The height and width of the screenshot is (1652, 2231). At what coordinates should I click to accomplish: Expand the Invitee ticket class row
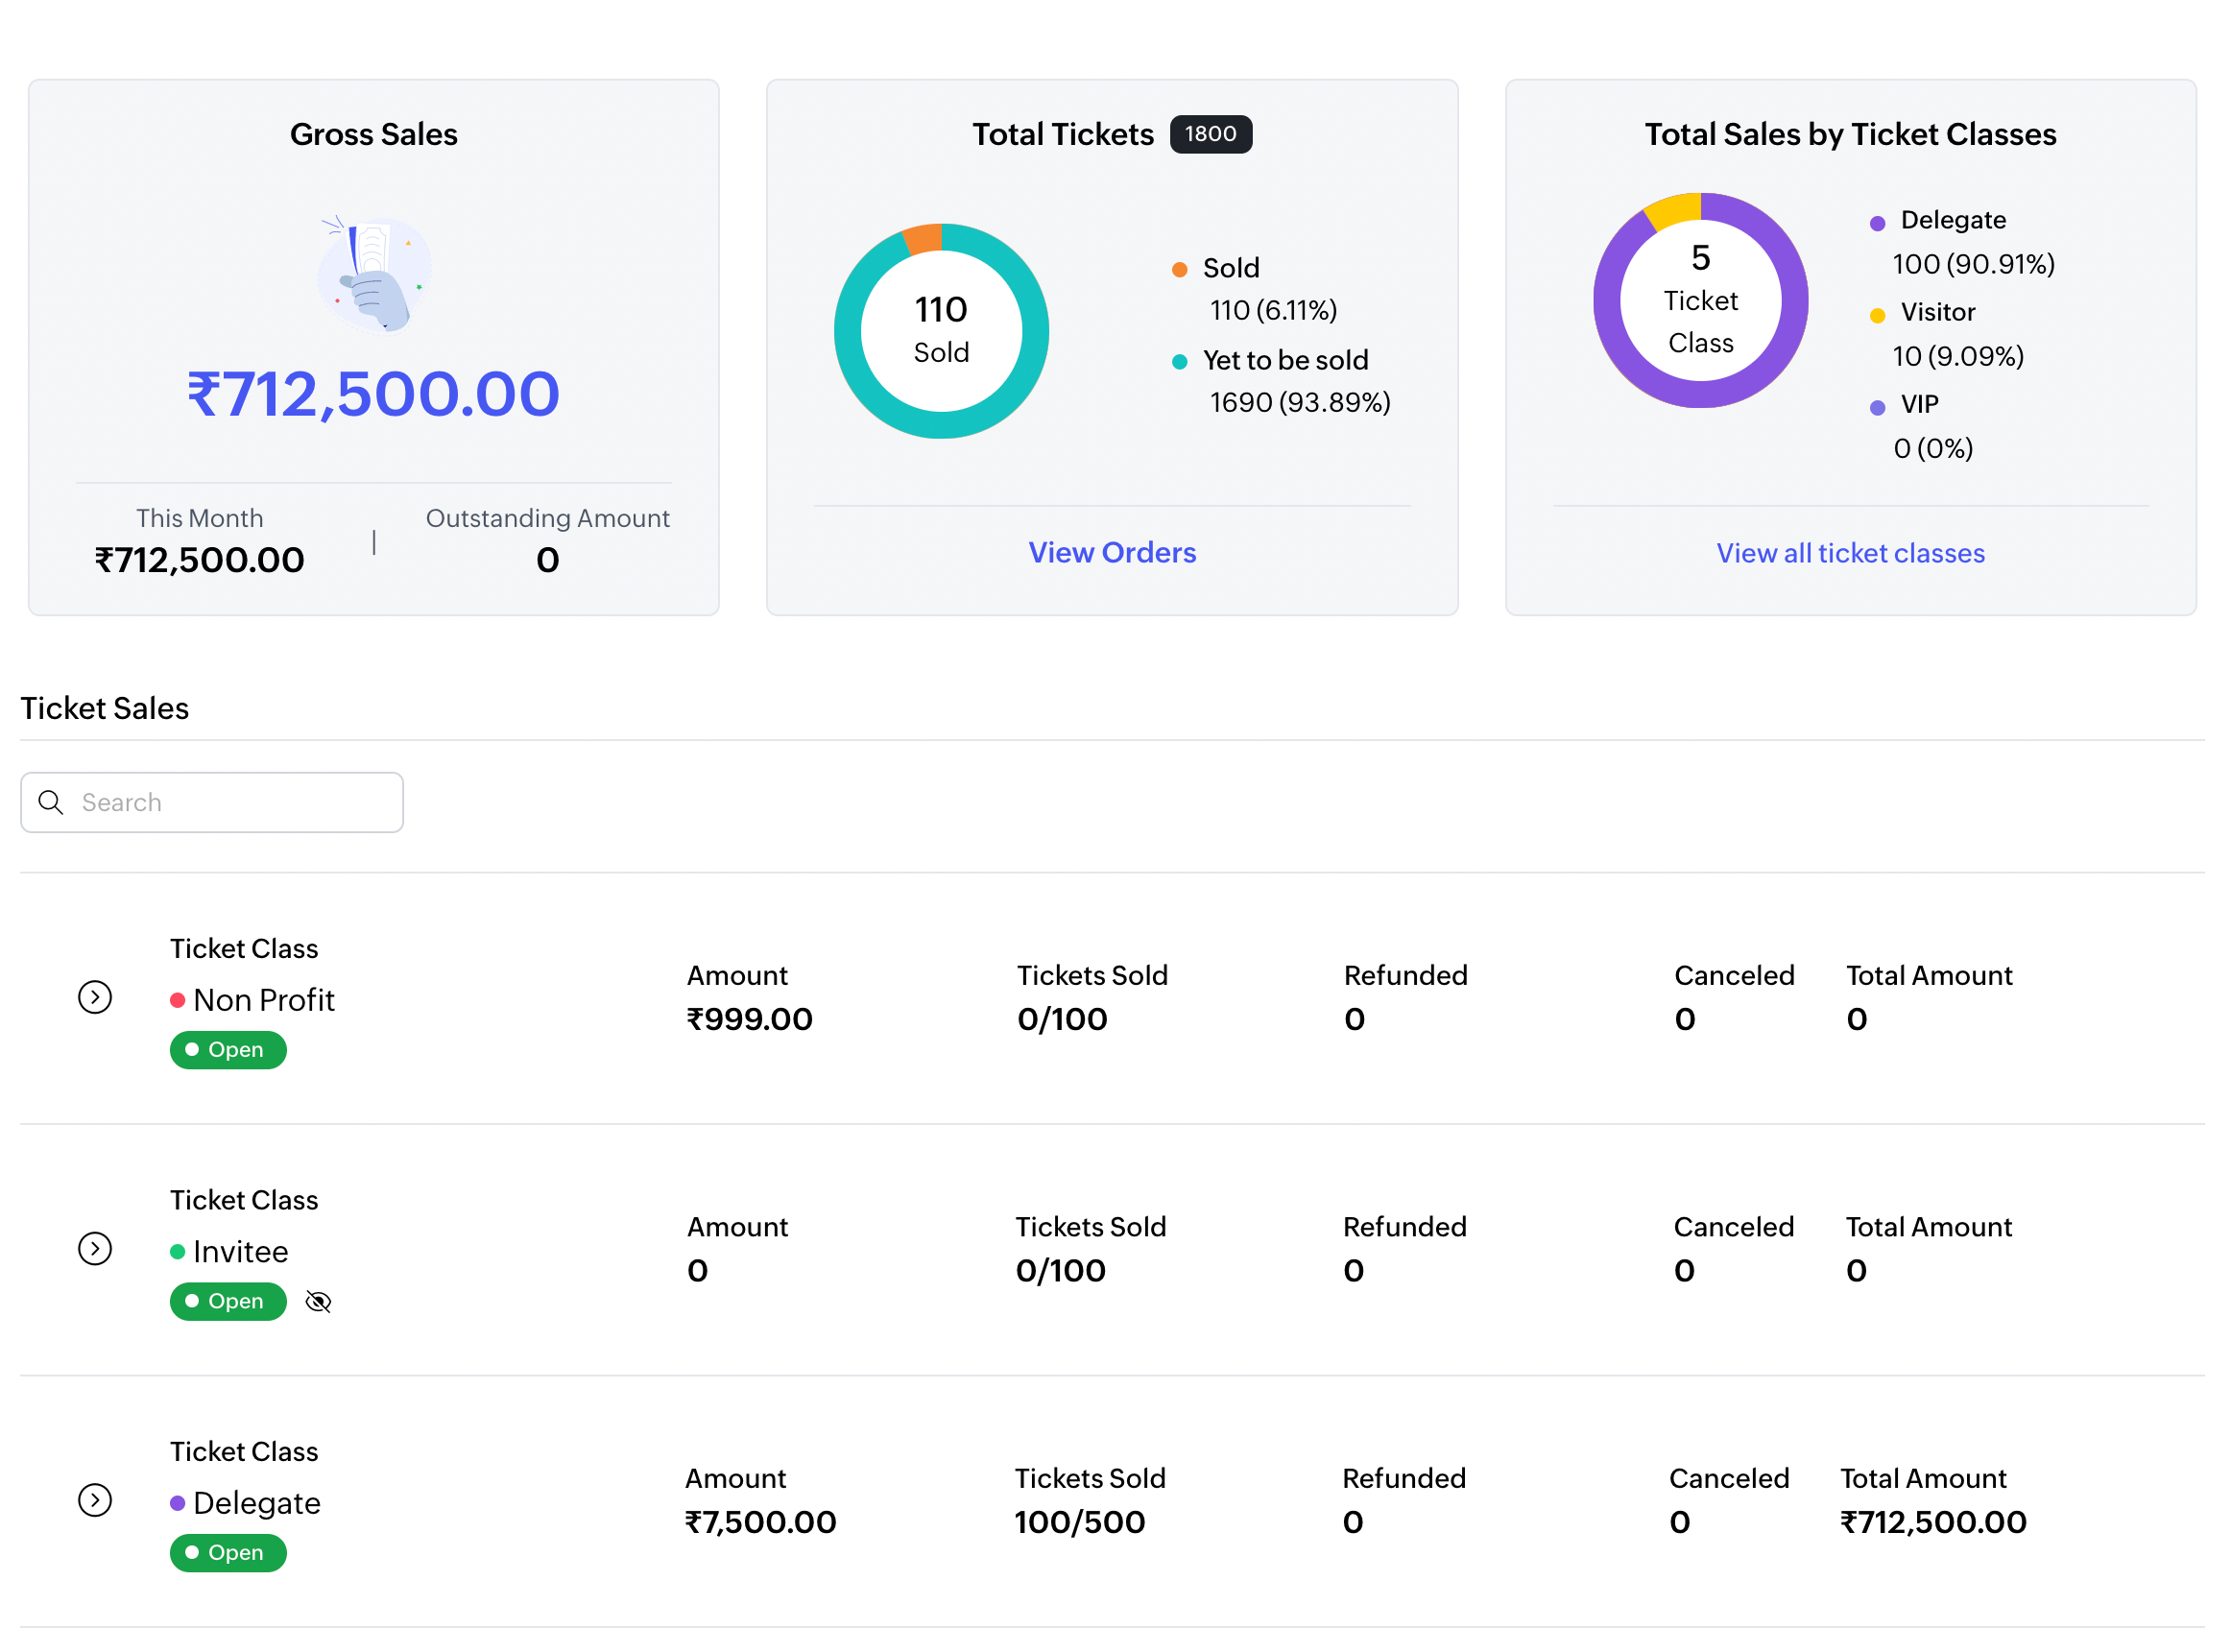tap(95, 1248)
